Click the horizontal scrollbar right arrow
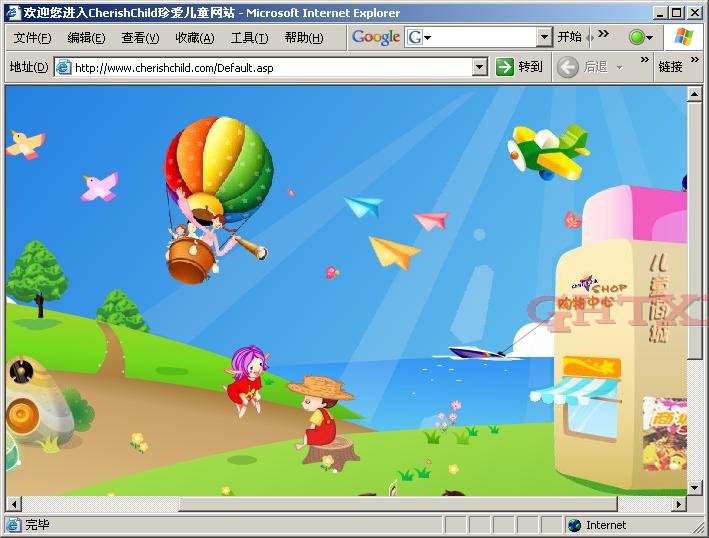The image size is (709, 538). [678, 504]
